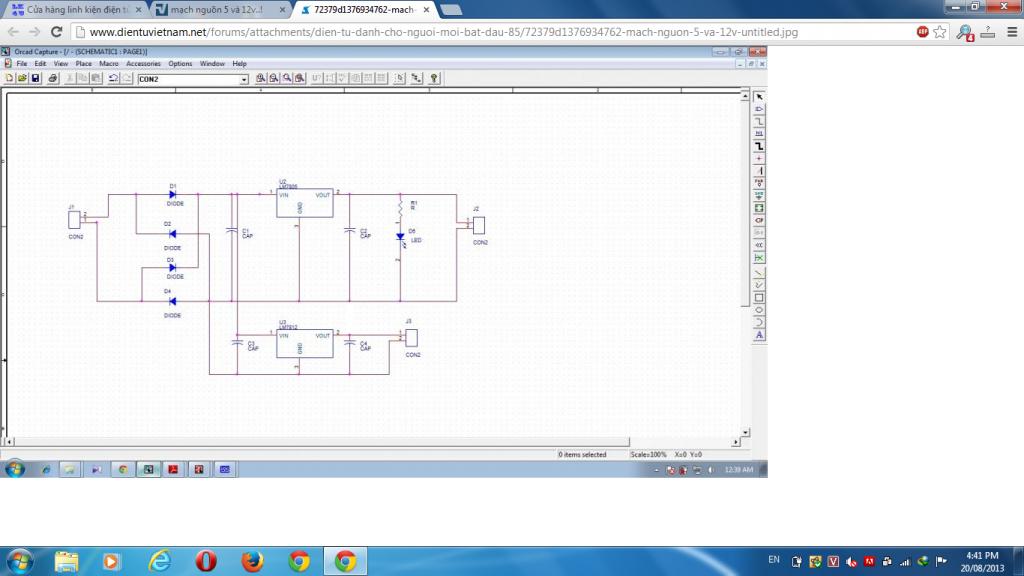Choose the Place Part tool
This screenshot has width=1024, height=576.
(759, 109)
